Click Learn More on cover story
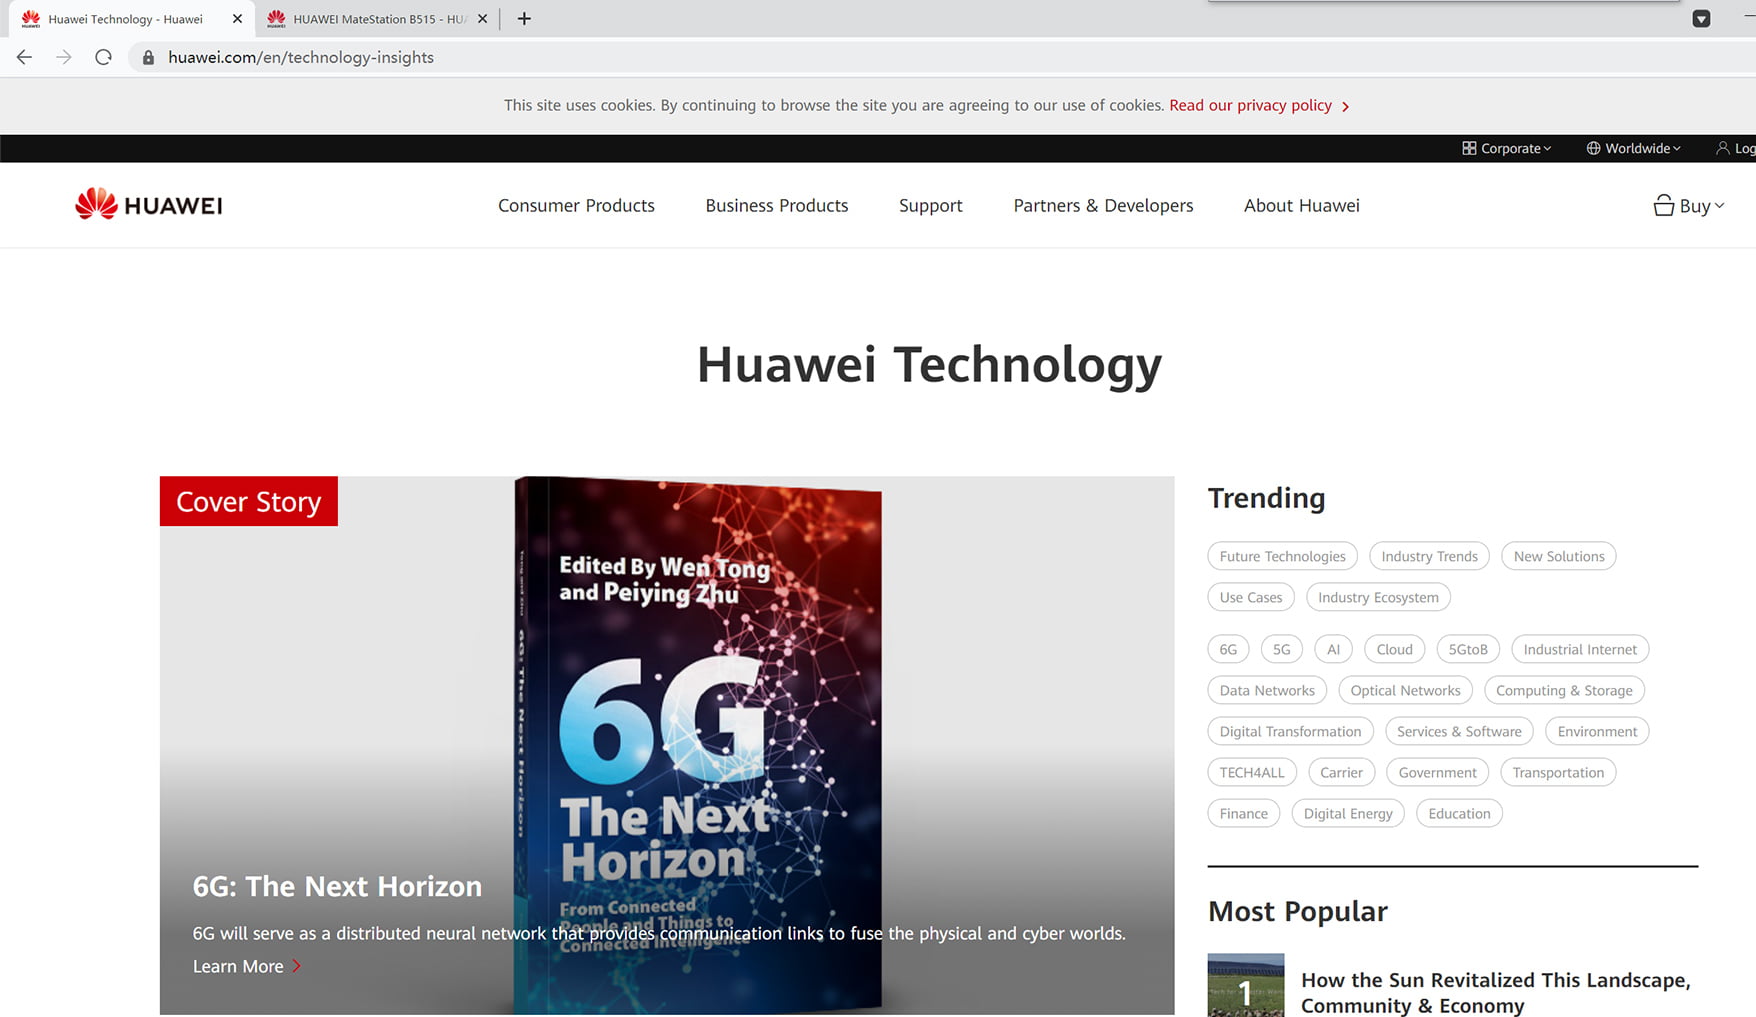The height and width of the screenshot is (1017, 1756). [246, 966]
